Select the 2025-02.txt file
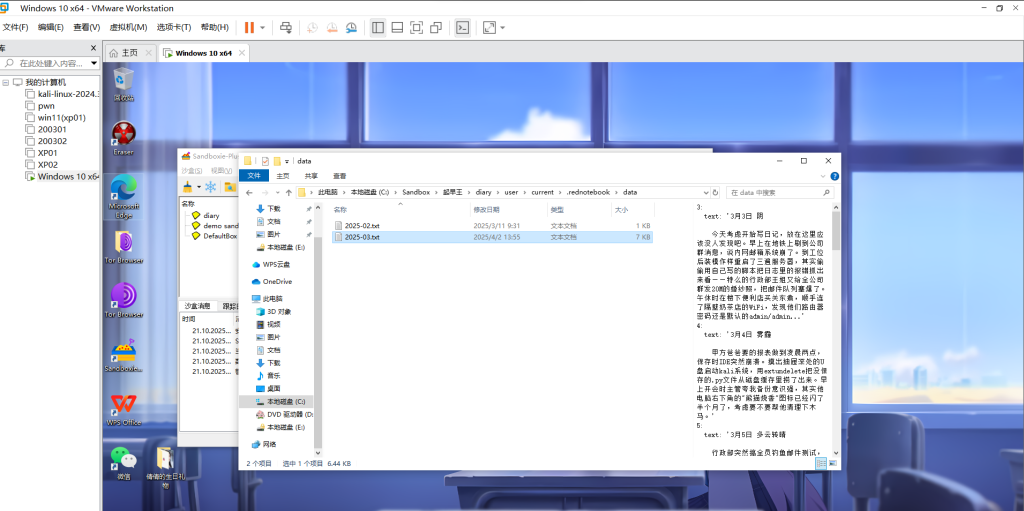Screen dimensions: 1024x511 click(x=362, y=226)
